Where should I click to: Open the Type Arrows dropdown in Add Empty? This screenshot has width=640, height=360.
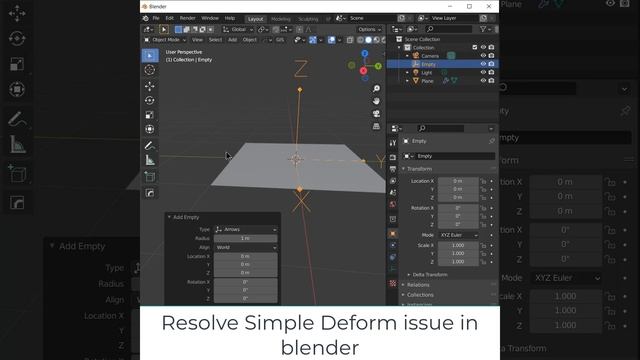(246, 229)
